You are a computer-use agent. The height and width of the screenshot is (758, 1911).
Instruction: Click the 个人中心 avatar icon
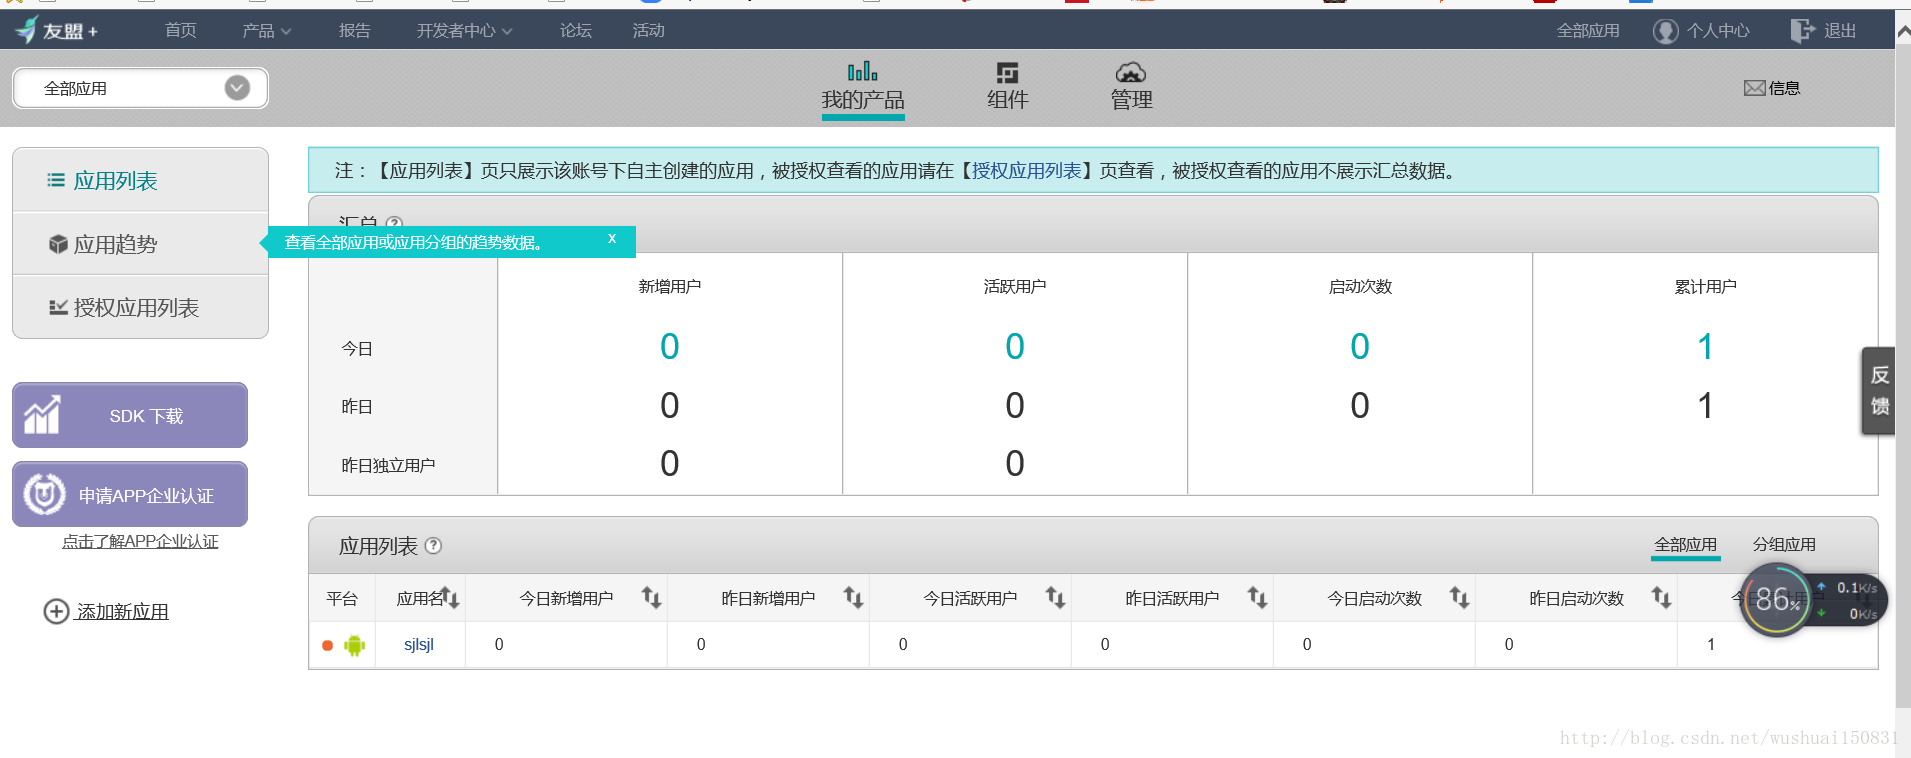pos(1665,31)
